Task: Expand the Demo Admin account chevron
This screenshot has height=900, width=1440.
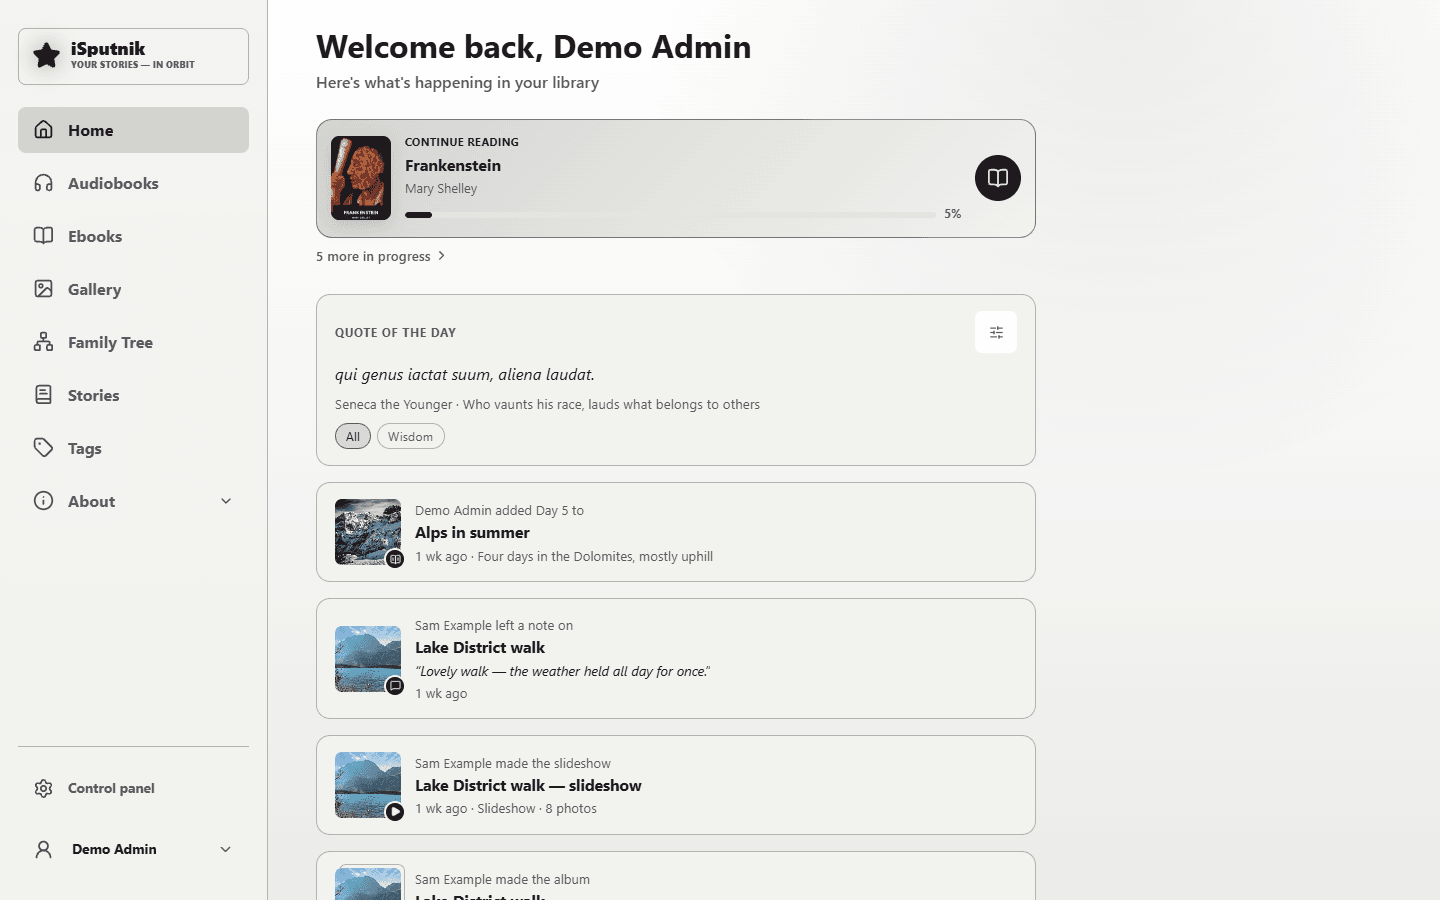Action: pos(226,849)
